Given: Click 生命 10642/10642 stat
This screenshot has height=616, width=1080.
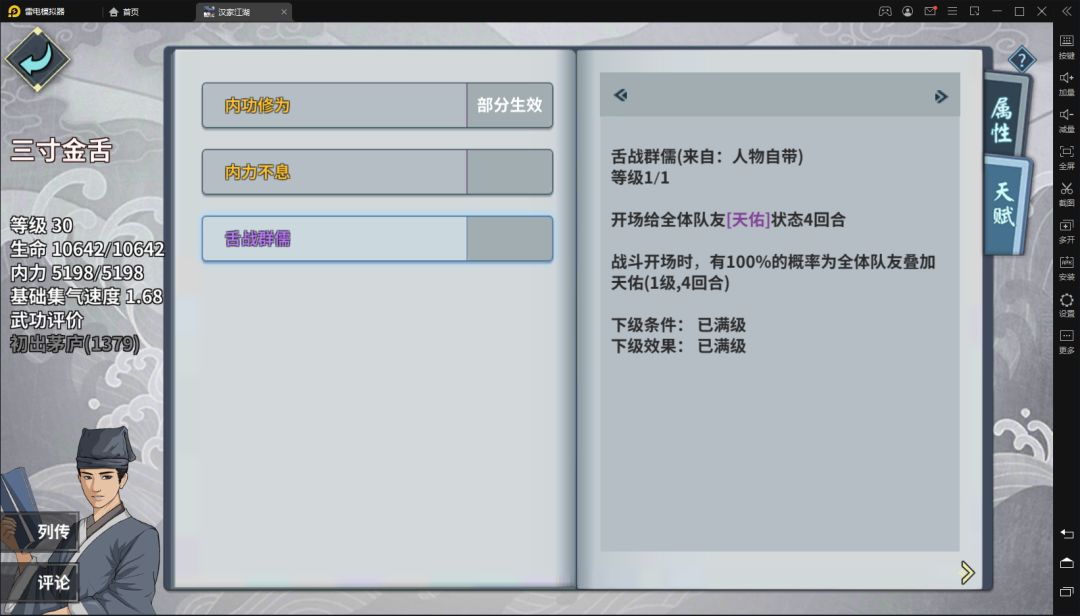Looking at the screenshot, I should click(x=87, y=249).
